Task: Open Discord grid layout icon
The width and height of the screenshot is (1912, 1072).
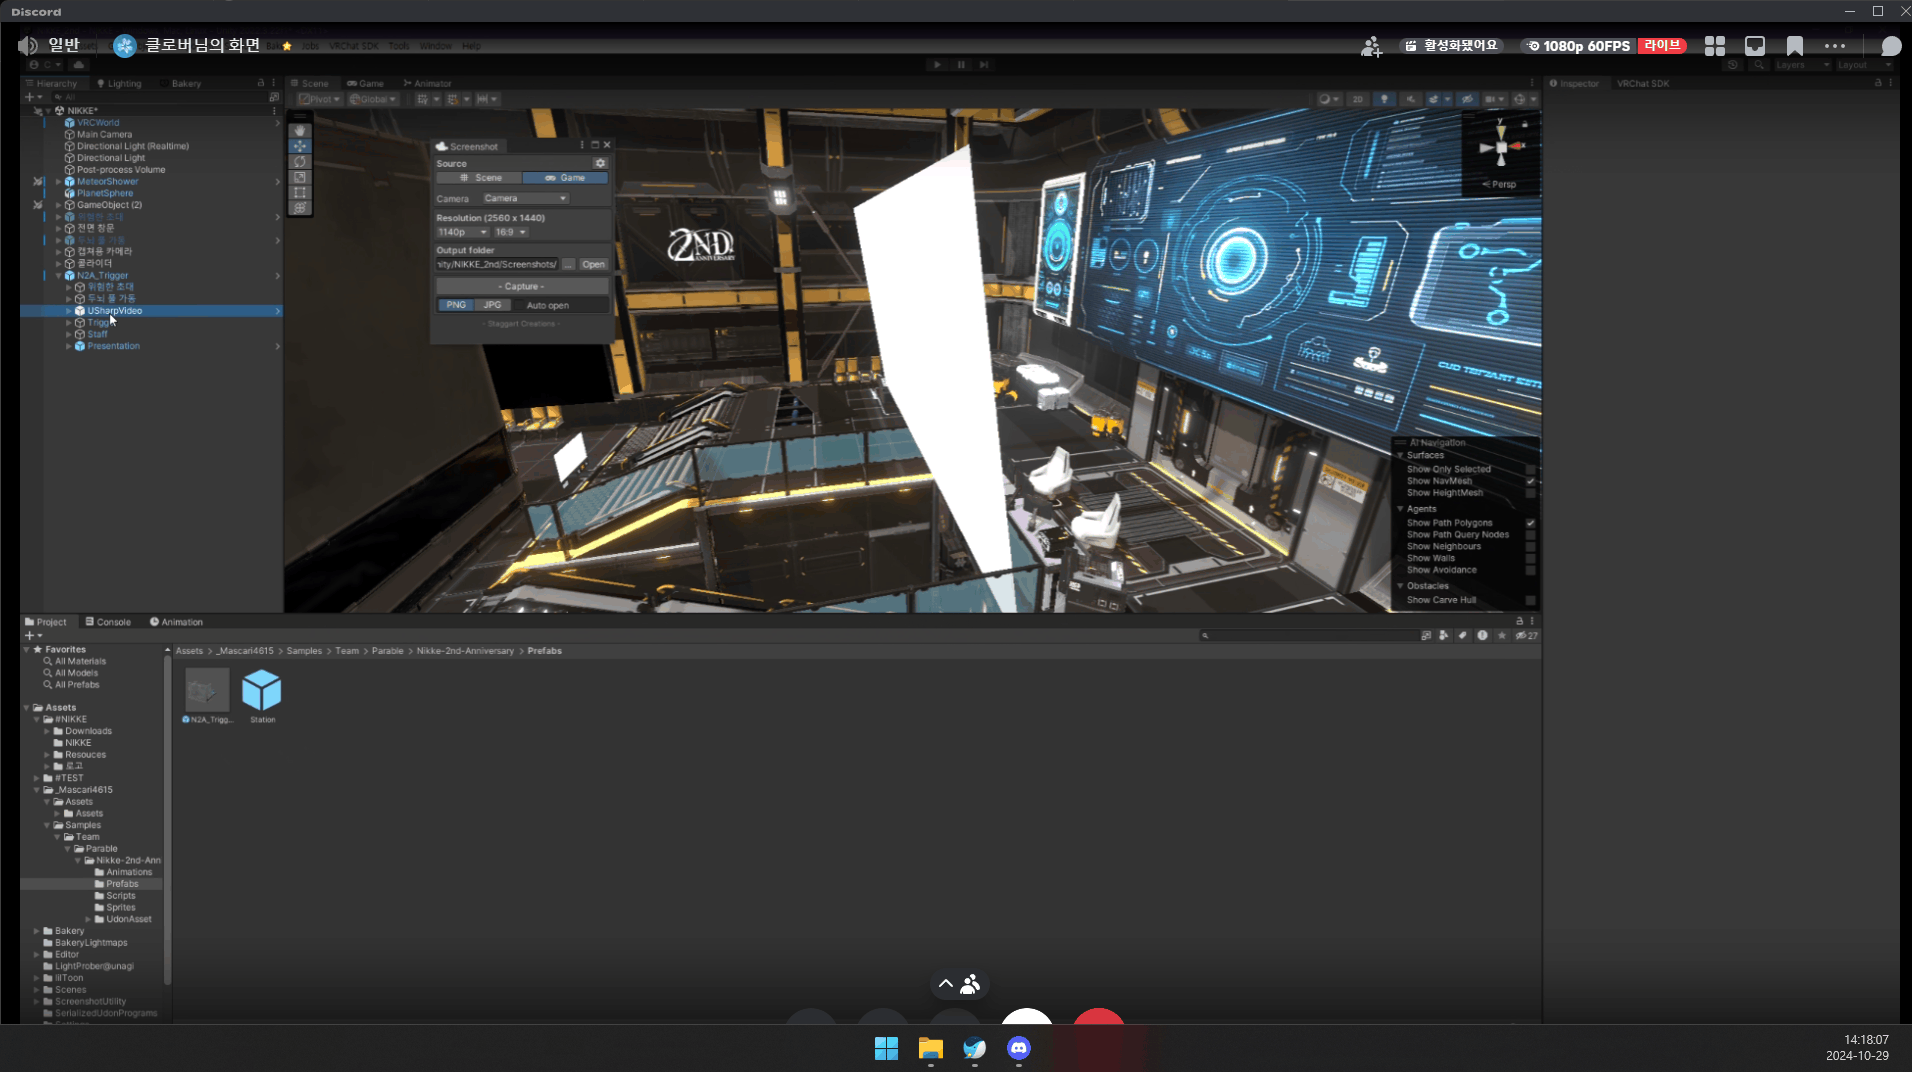Action: 1715,46
